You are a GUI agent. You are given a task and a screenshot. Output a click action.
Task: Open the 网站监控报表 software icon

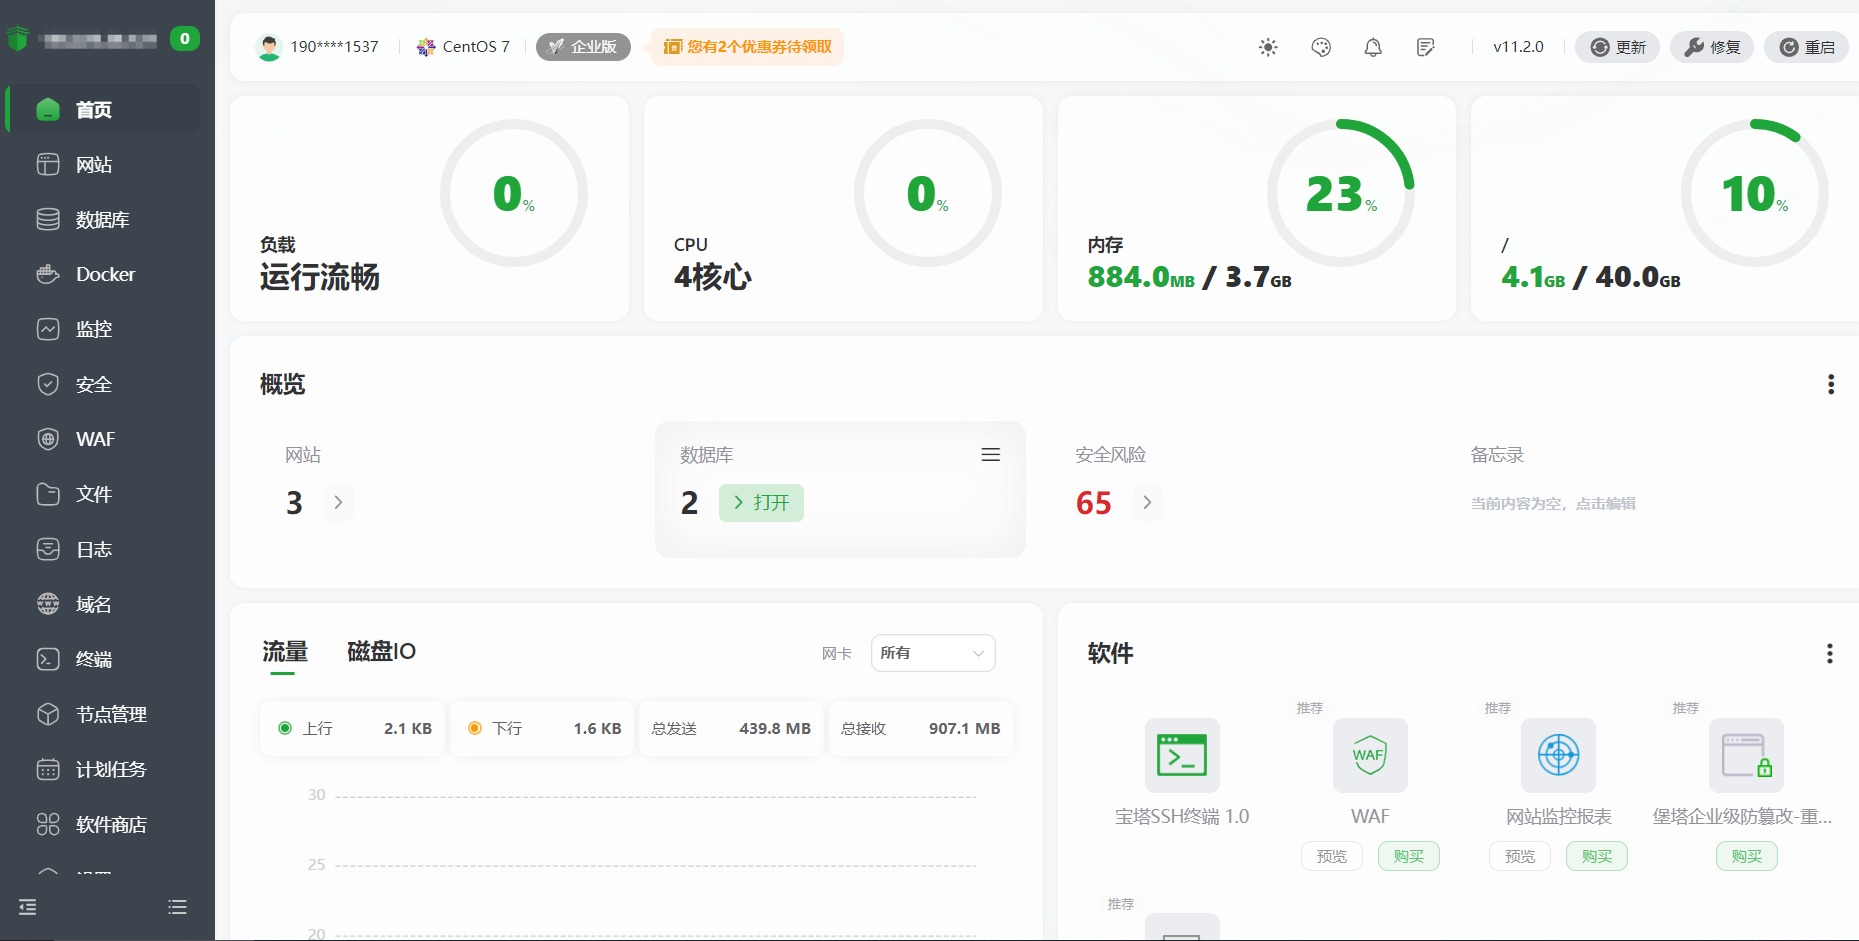(x=1557, y=756)
